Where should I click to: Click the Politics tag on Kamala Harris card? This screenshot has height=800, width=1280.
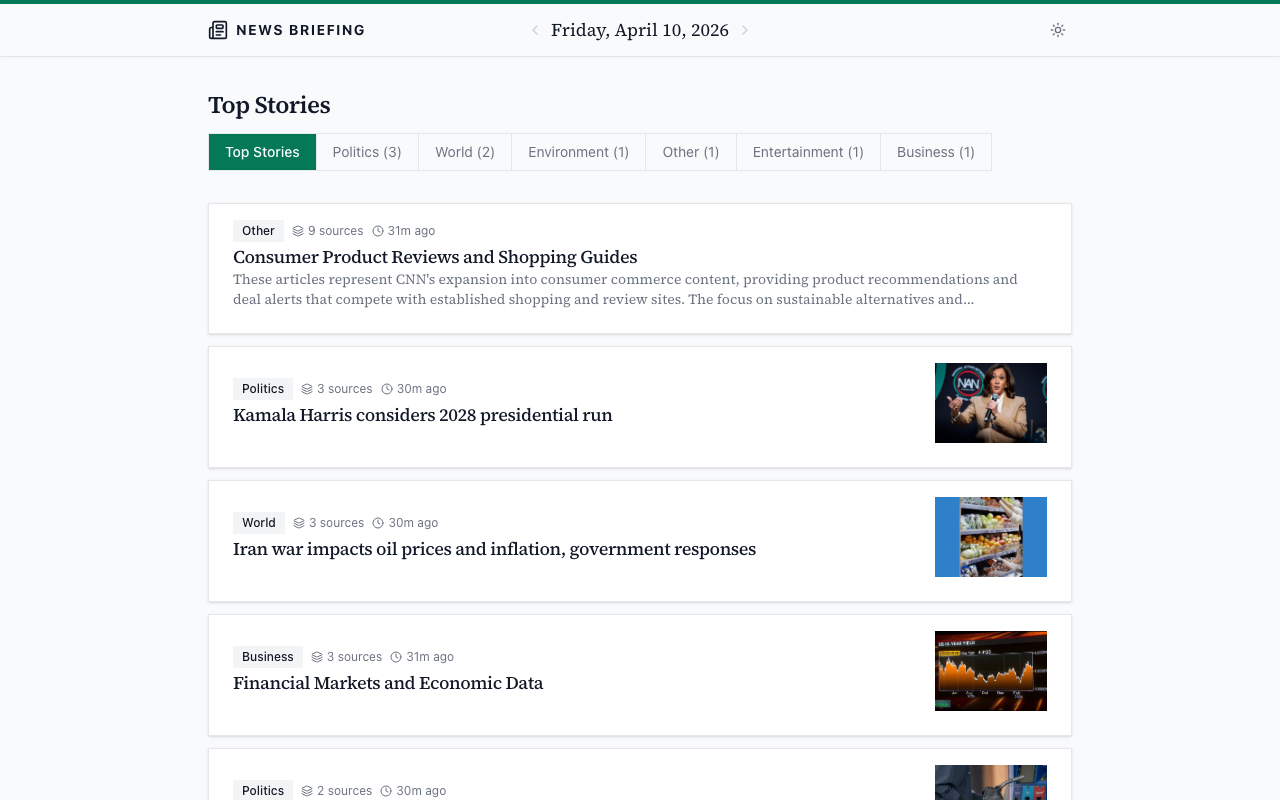[x=263, y=389]
